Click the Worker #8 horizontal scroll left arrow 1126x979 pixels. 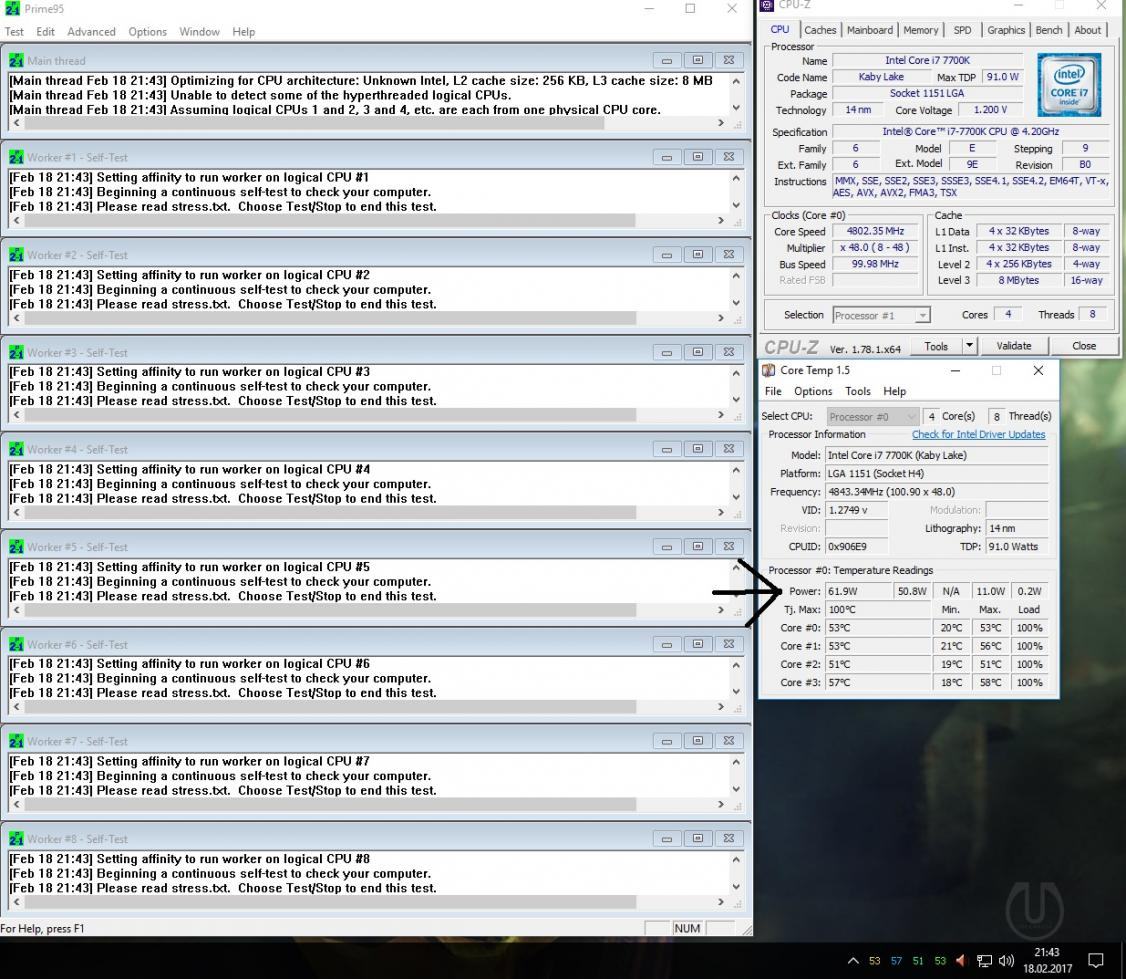click(x=17, y=902)
